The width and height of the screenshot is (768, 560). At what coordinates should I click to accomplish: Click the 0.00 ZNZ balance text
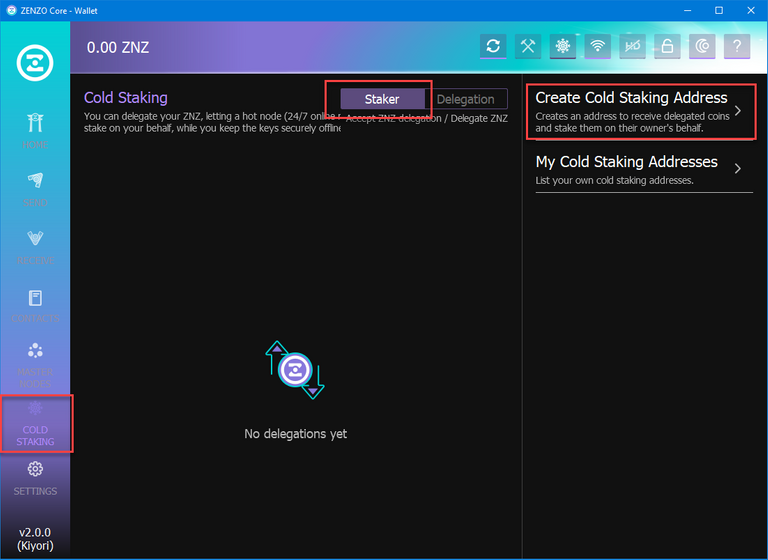118,48
